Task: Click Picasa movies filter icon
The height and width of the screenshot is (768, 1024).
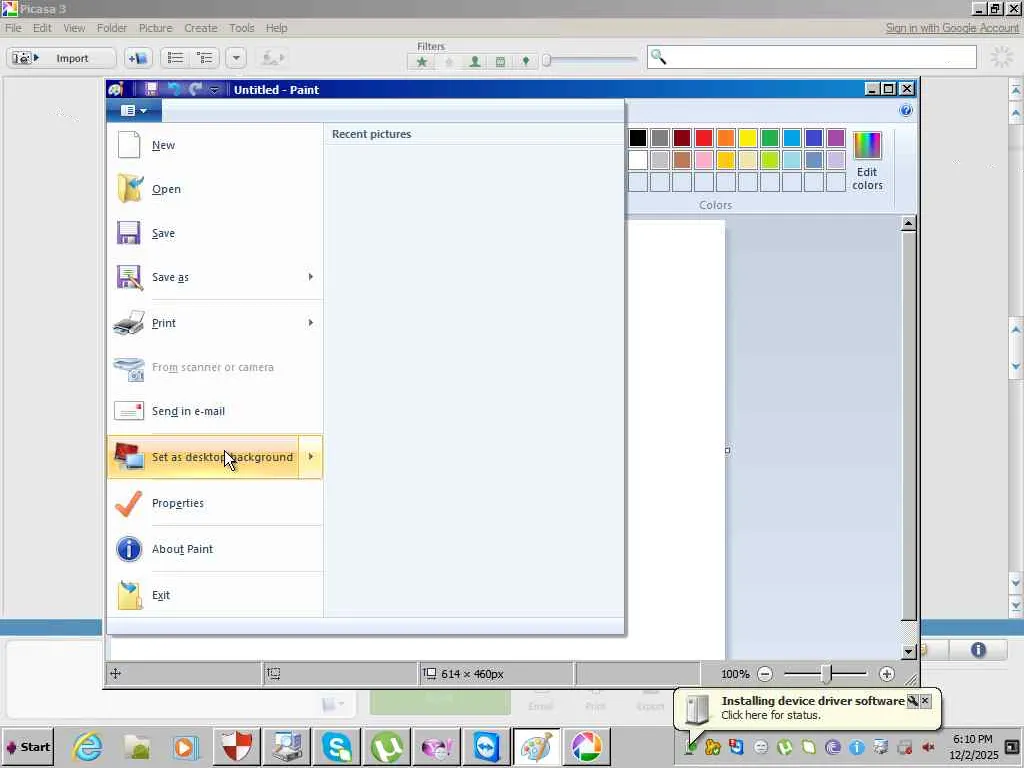Action: [x=500, y=62]
